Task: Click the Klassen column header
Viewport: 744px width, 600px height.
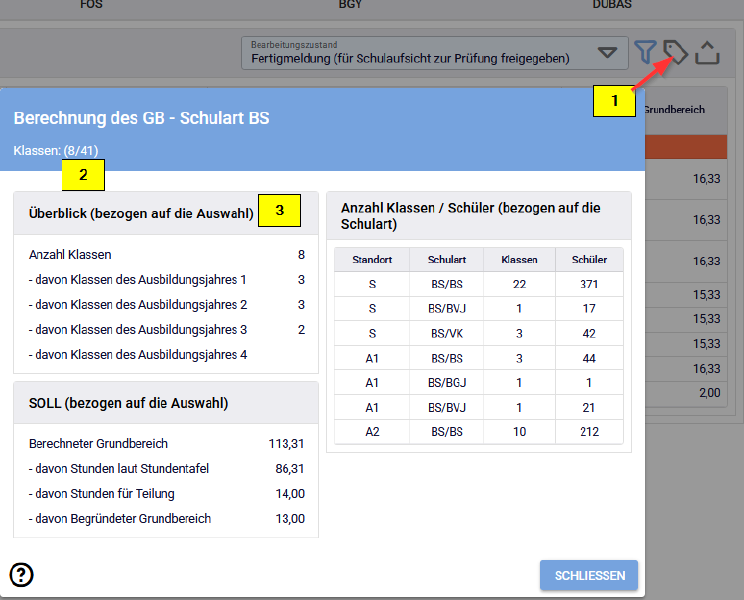Action: coord(519,259)
